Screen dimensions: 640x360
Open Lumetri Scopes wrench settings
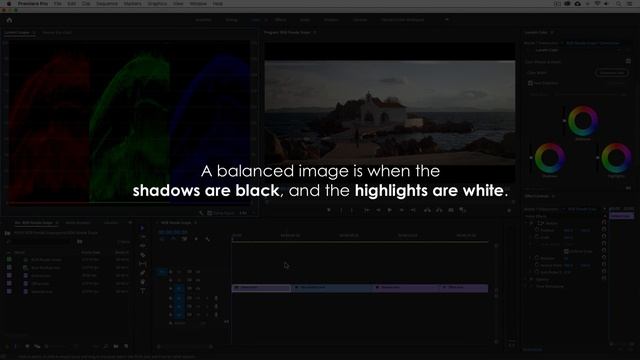pos(201,213)
